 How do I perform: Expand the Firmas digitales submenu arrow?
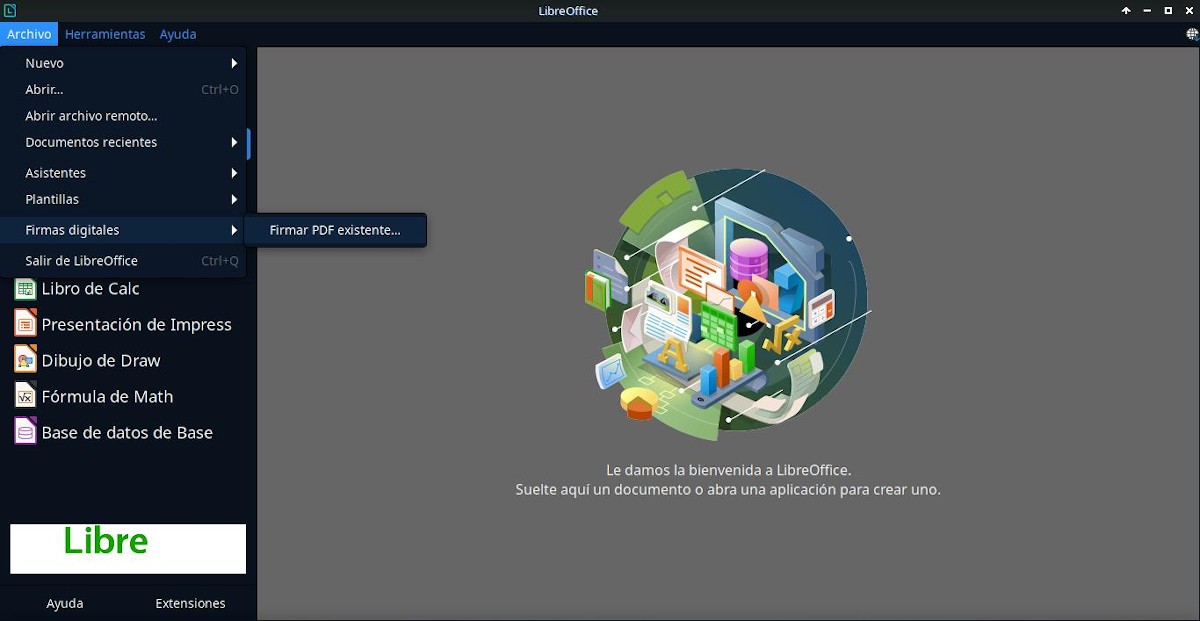tap(234, 230)
